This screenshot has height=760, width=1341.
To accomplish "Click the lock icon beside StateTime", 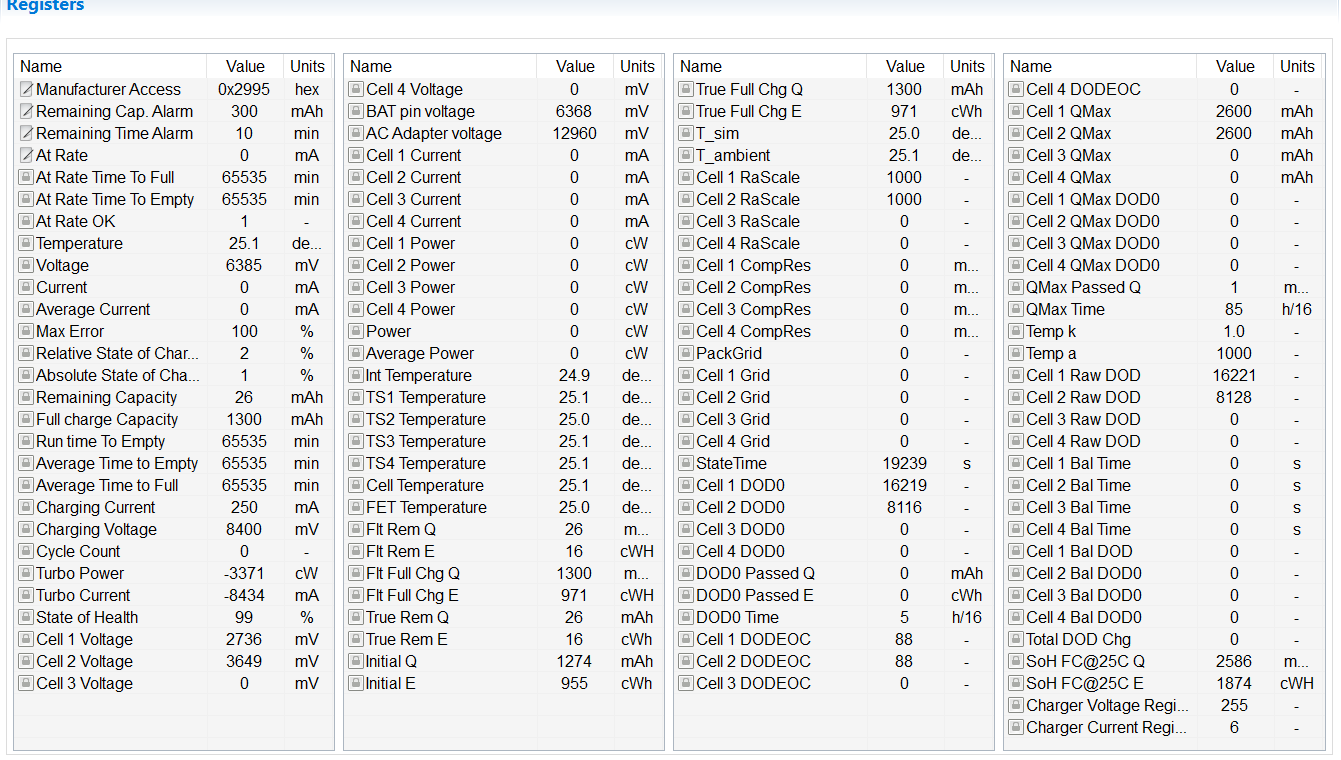I will (x=686, y=464).
